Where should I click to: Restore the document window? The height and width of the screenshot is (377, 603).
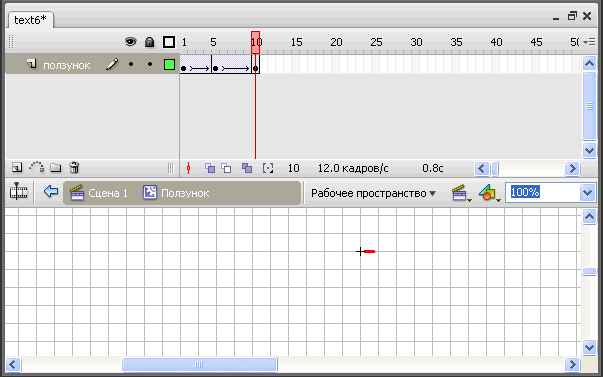572,16
